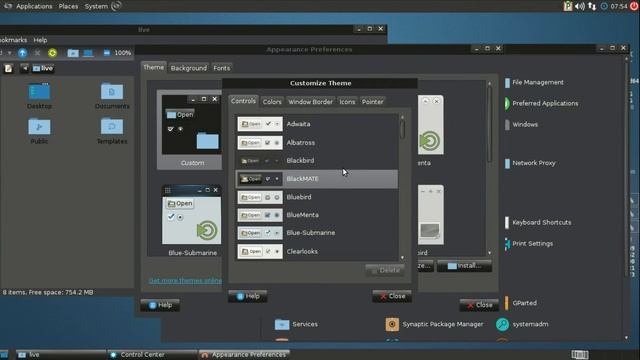Click the Delete button in Customize Theme
Screen dimensions: 640x360
pos(385,270)
